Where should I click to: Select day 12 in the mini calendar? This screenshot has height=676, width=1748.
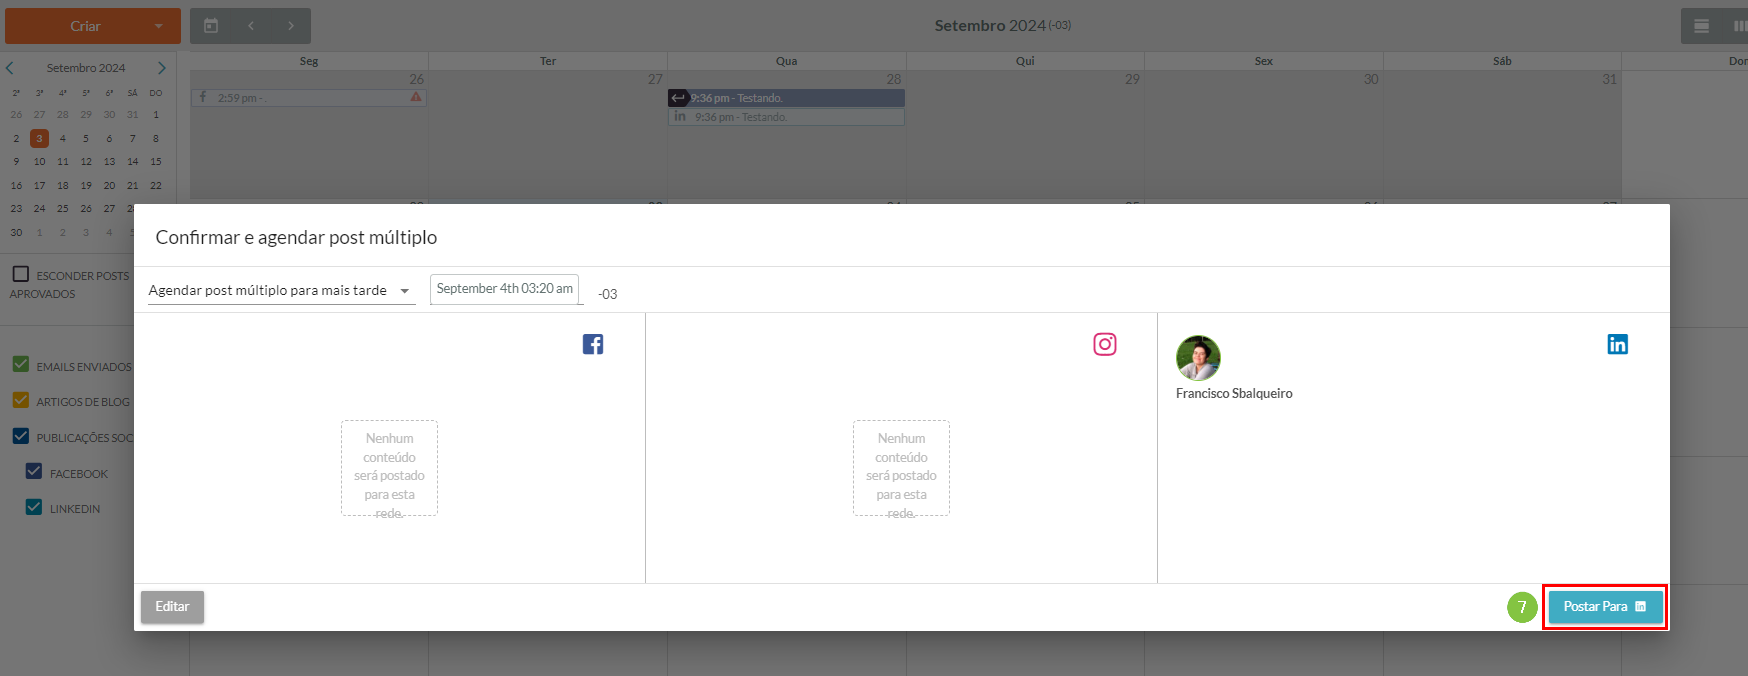pos(86,161)
